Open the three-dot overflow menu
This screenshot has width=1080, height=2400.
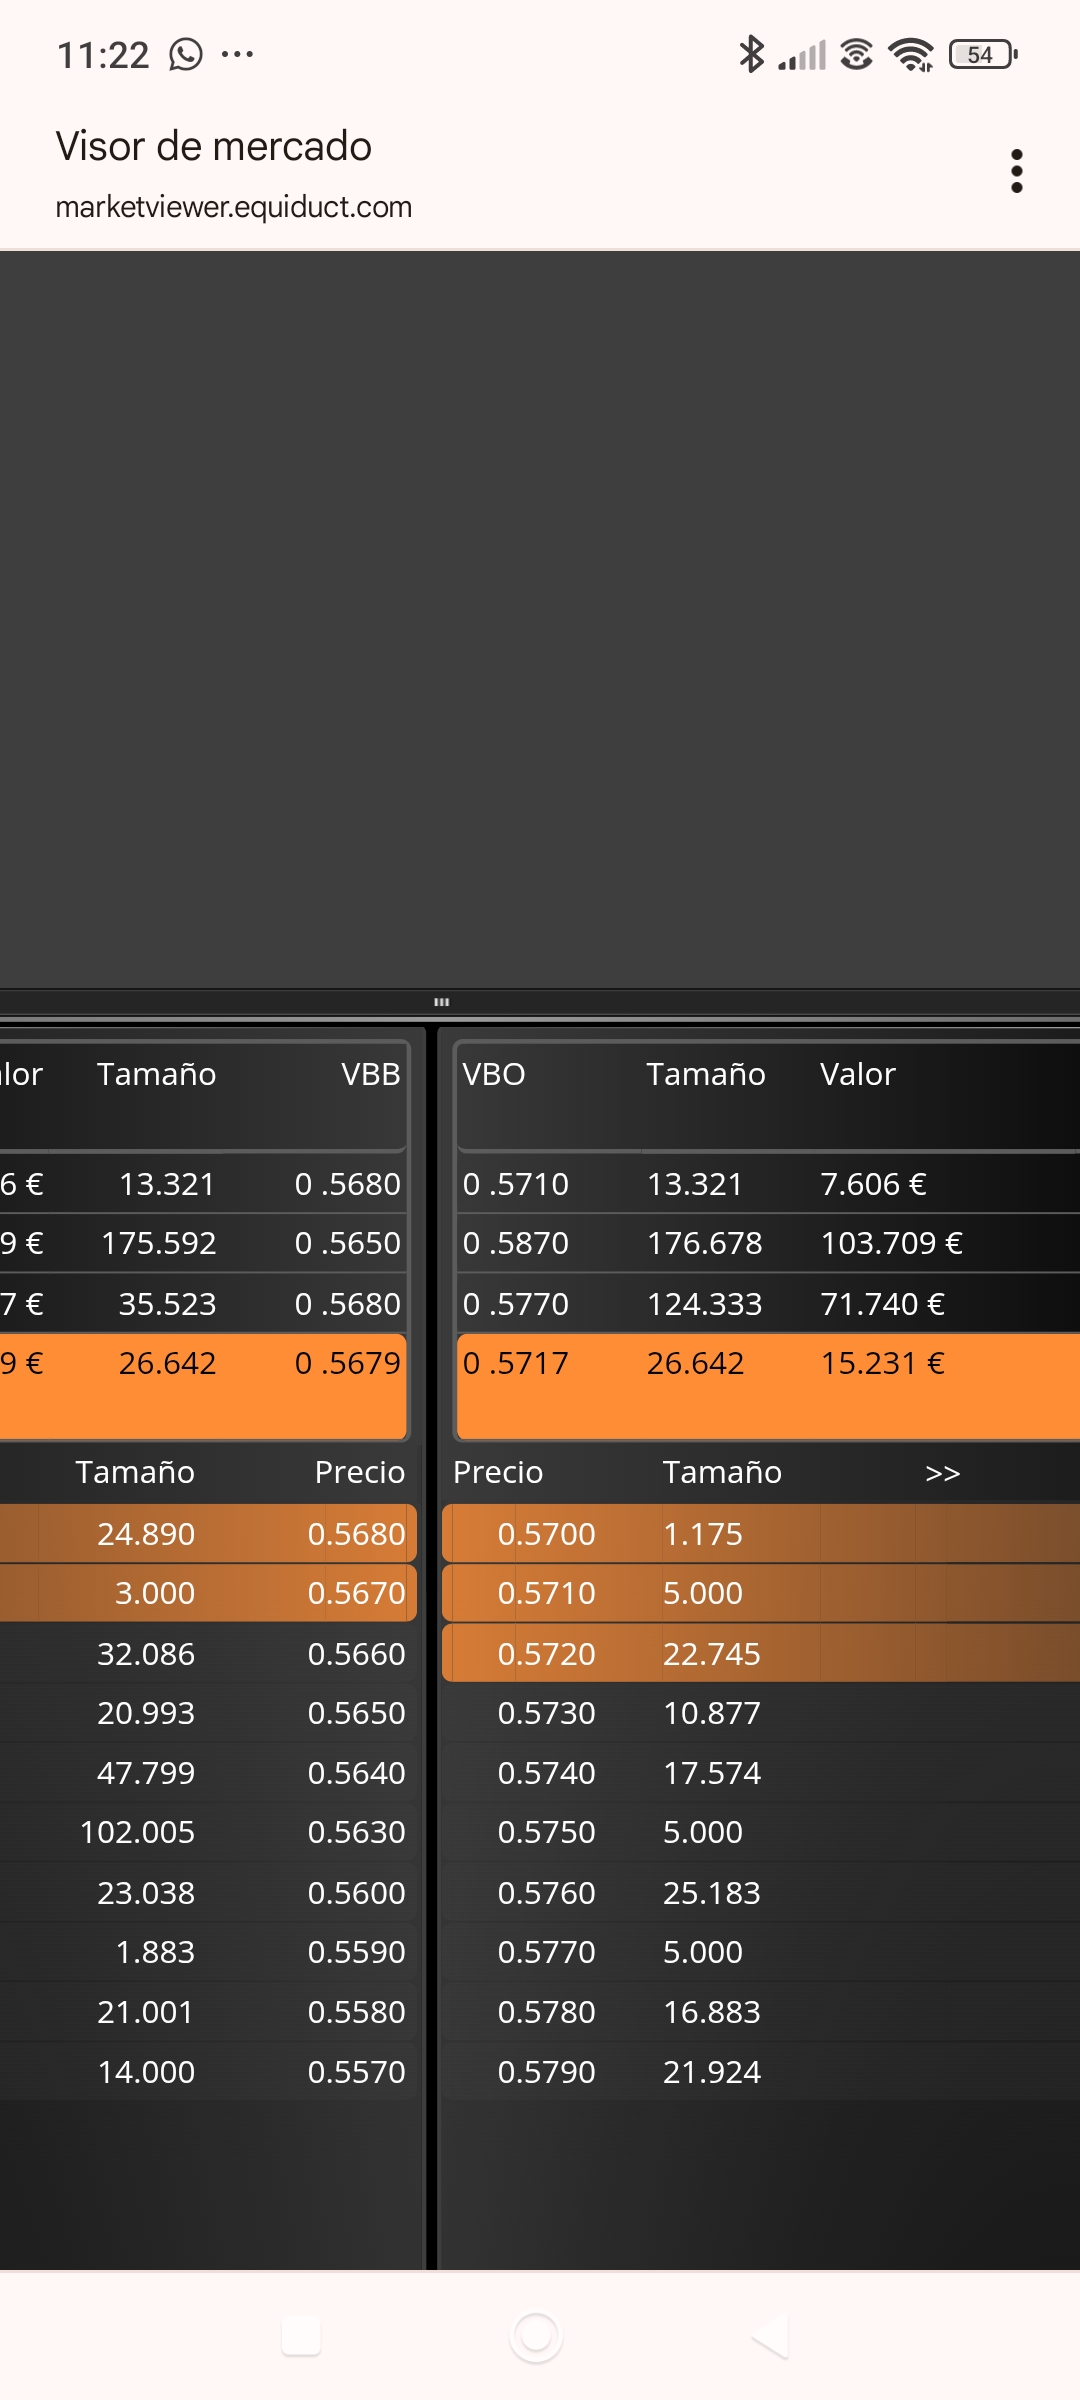[x=1016, y=171]
